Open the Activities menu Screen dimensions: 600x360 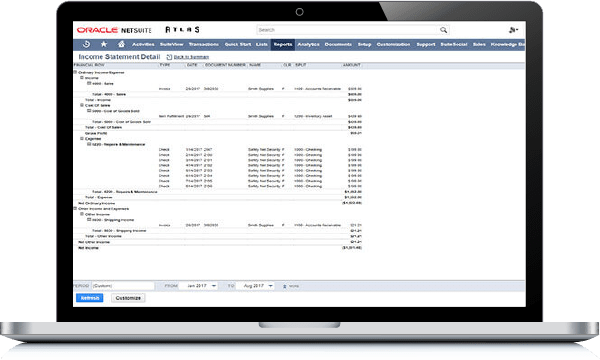[143, 44]
